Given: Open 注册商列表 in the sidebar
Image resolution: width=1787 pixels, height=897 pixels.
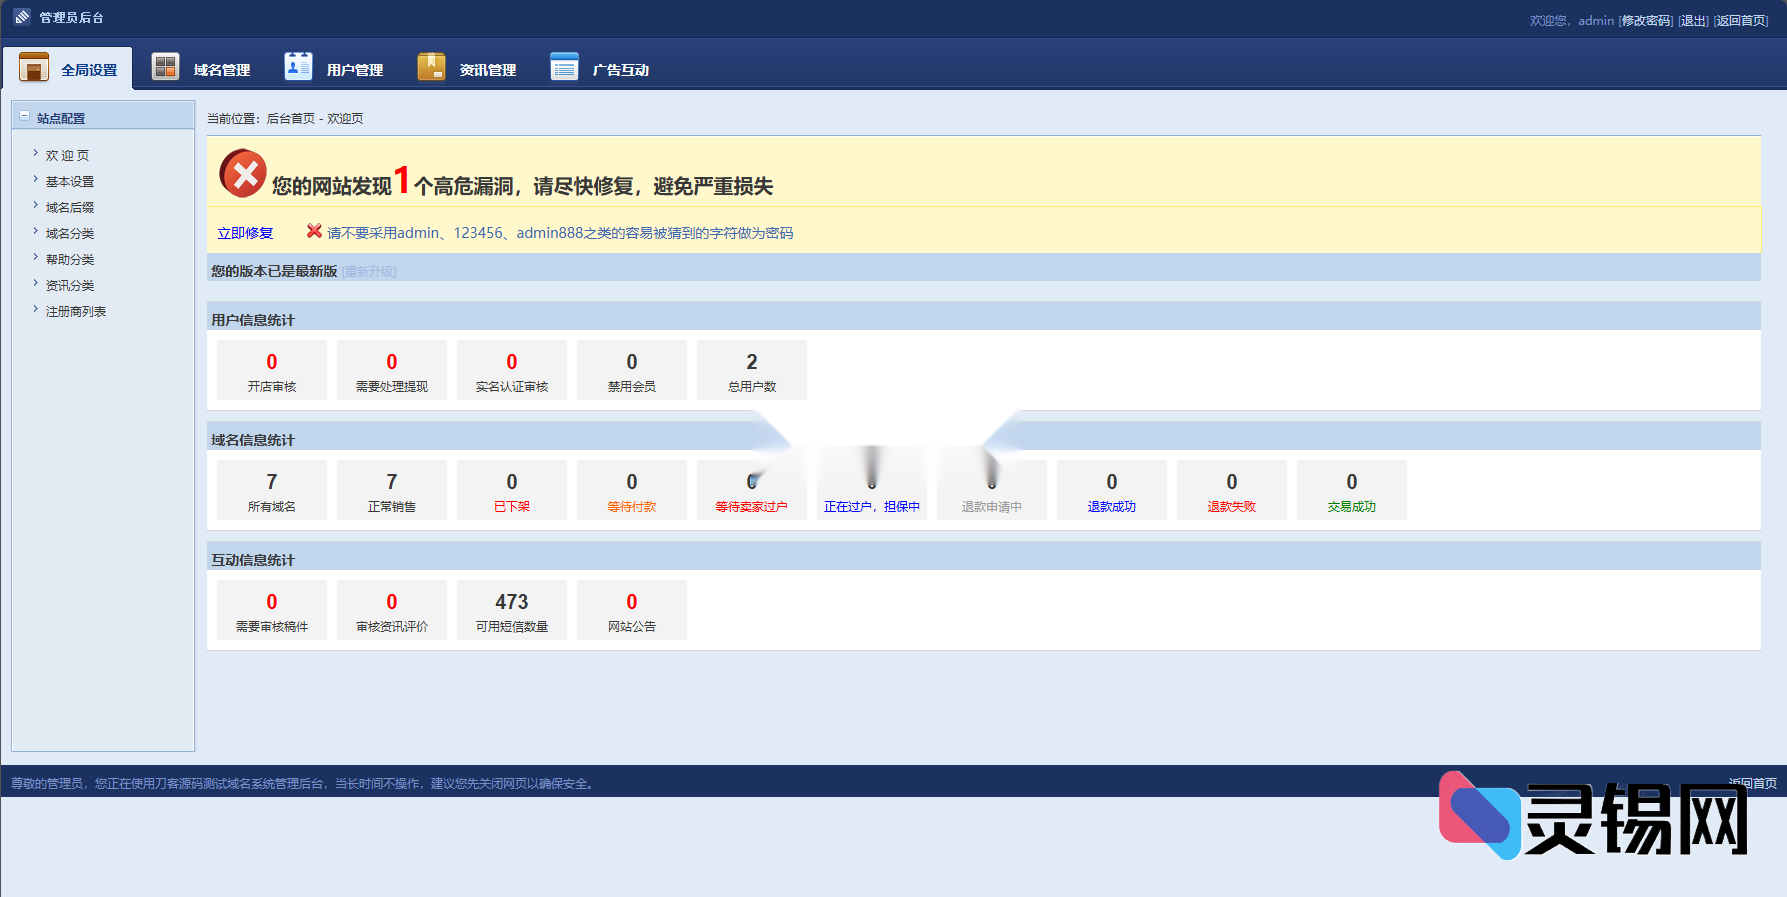Looking at the screenshot, I should pos(76,311).
